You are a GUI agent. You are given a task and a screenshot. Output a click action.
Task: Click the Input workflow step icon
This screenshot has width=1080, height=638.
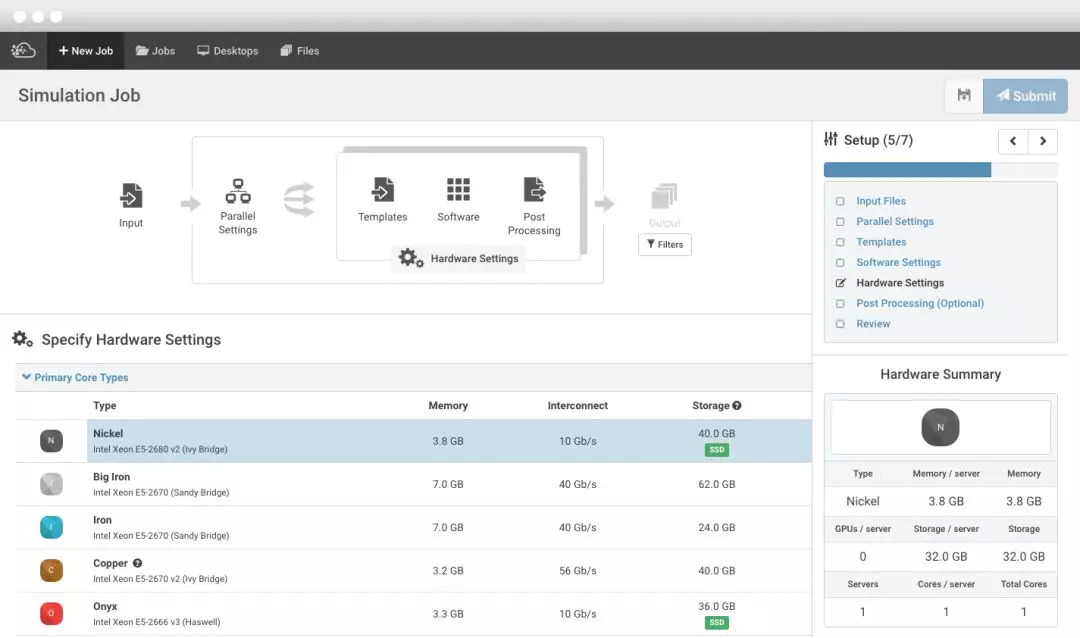[131, 195]
